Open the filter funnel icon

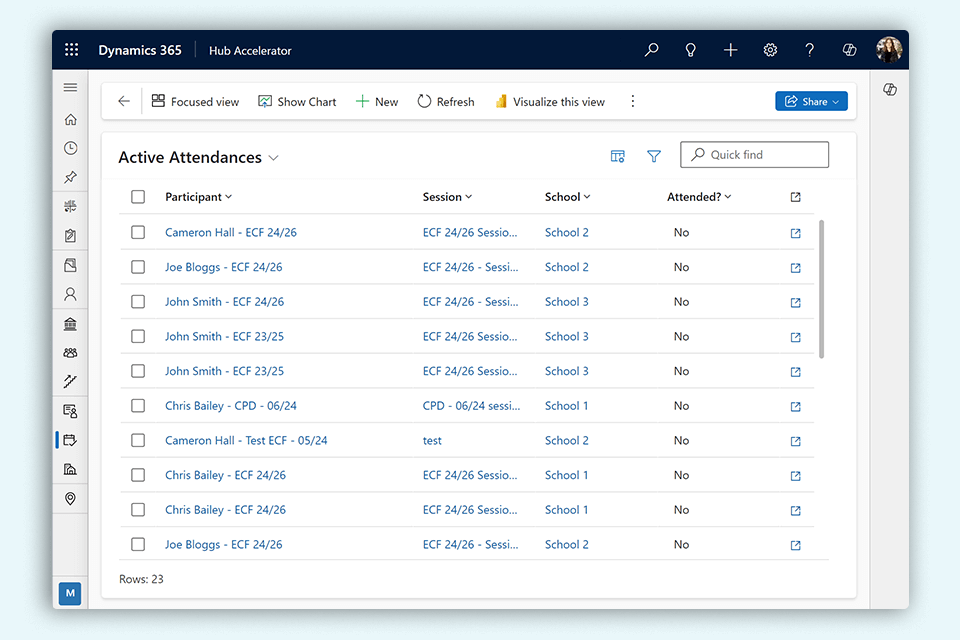(654, 156)
